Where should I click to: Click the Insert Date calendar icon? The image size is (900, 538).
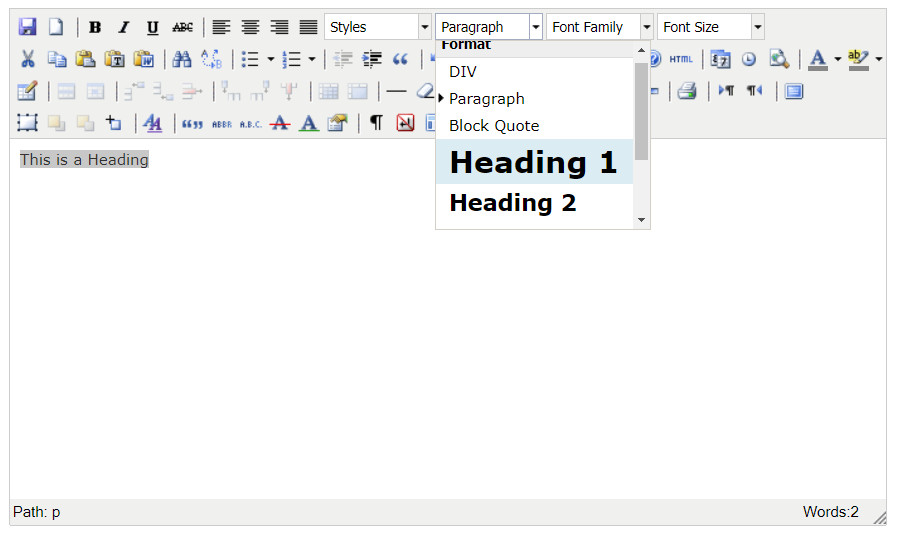click(720, 59)
